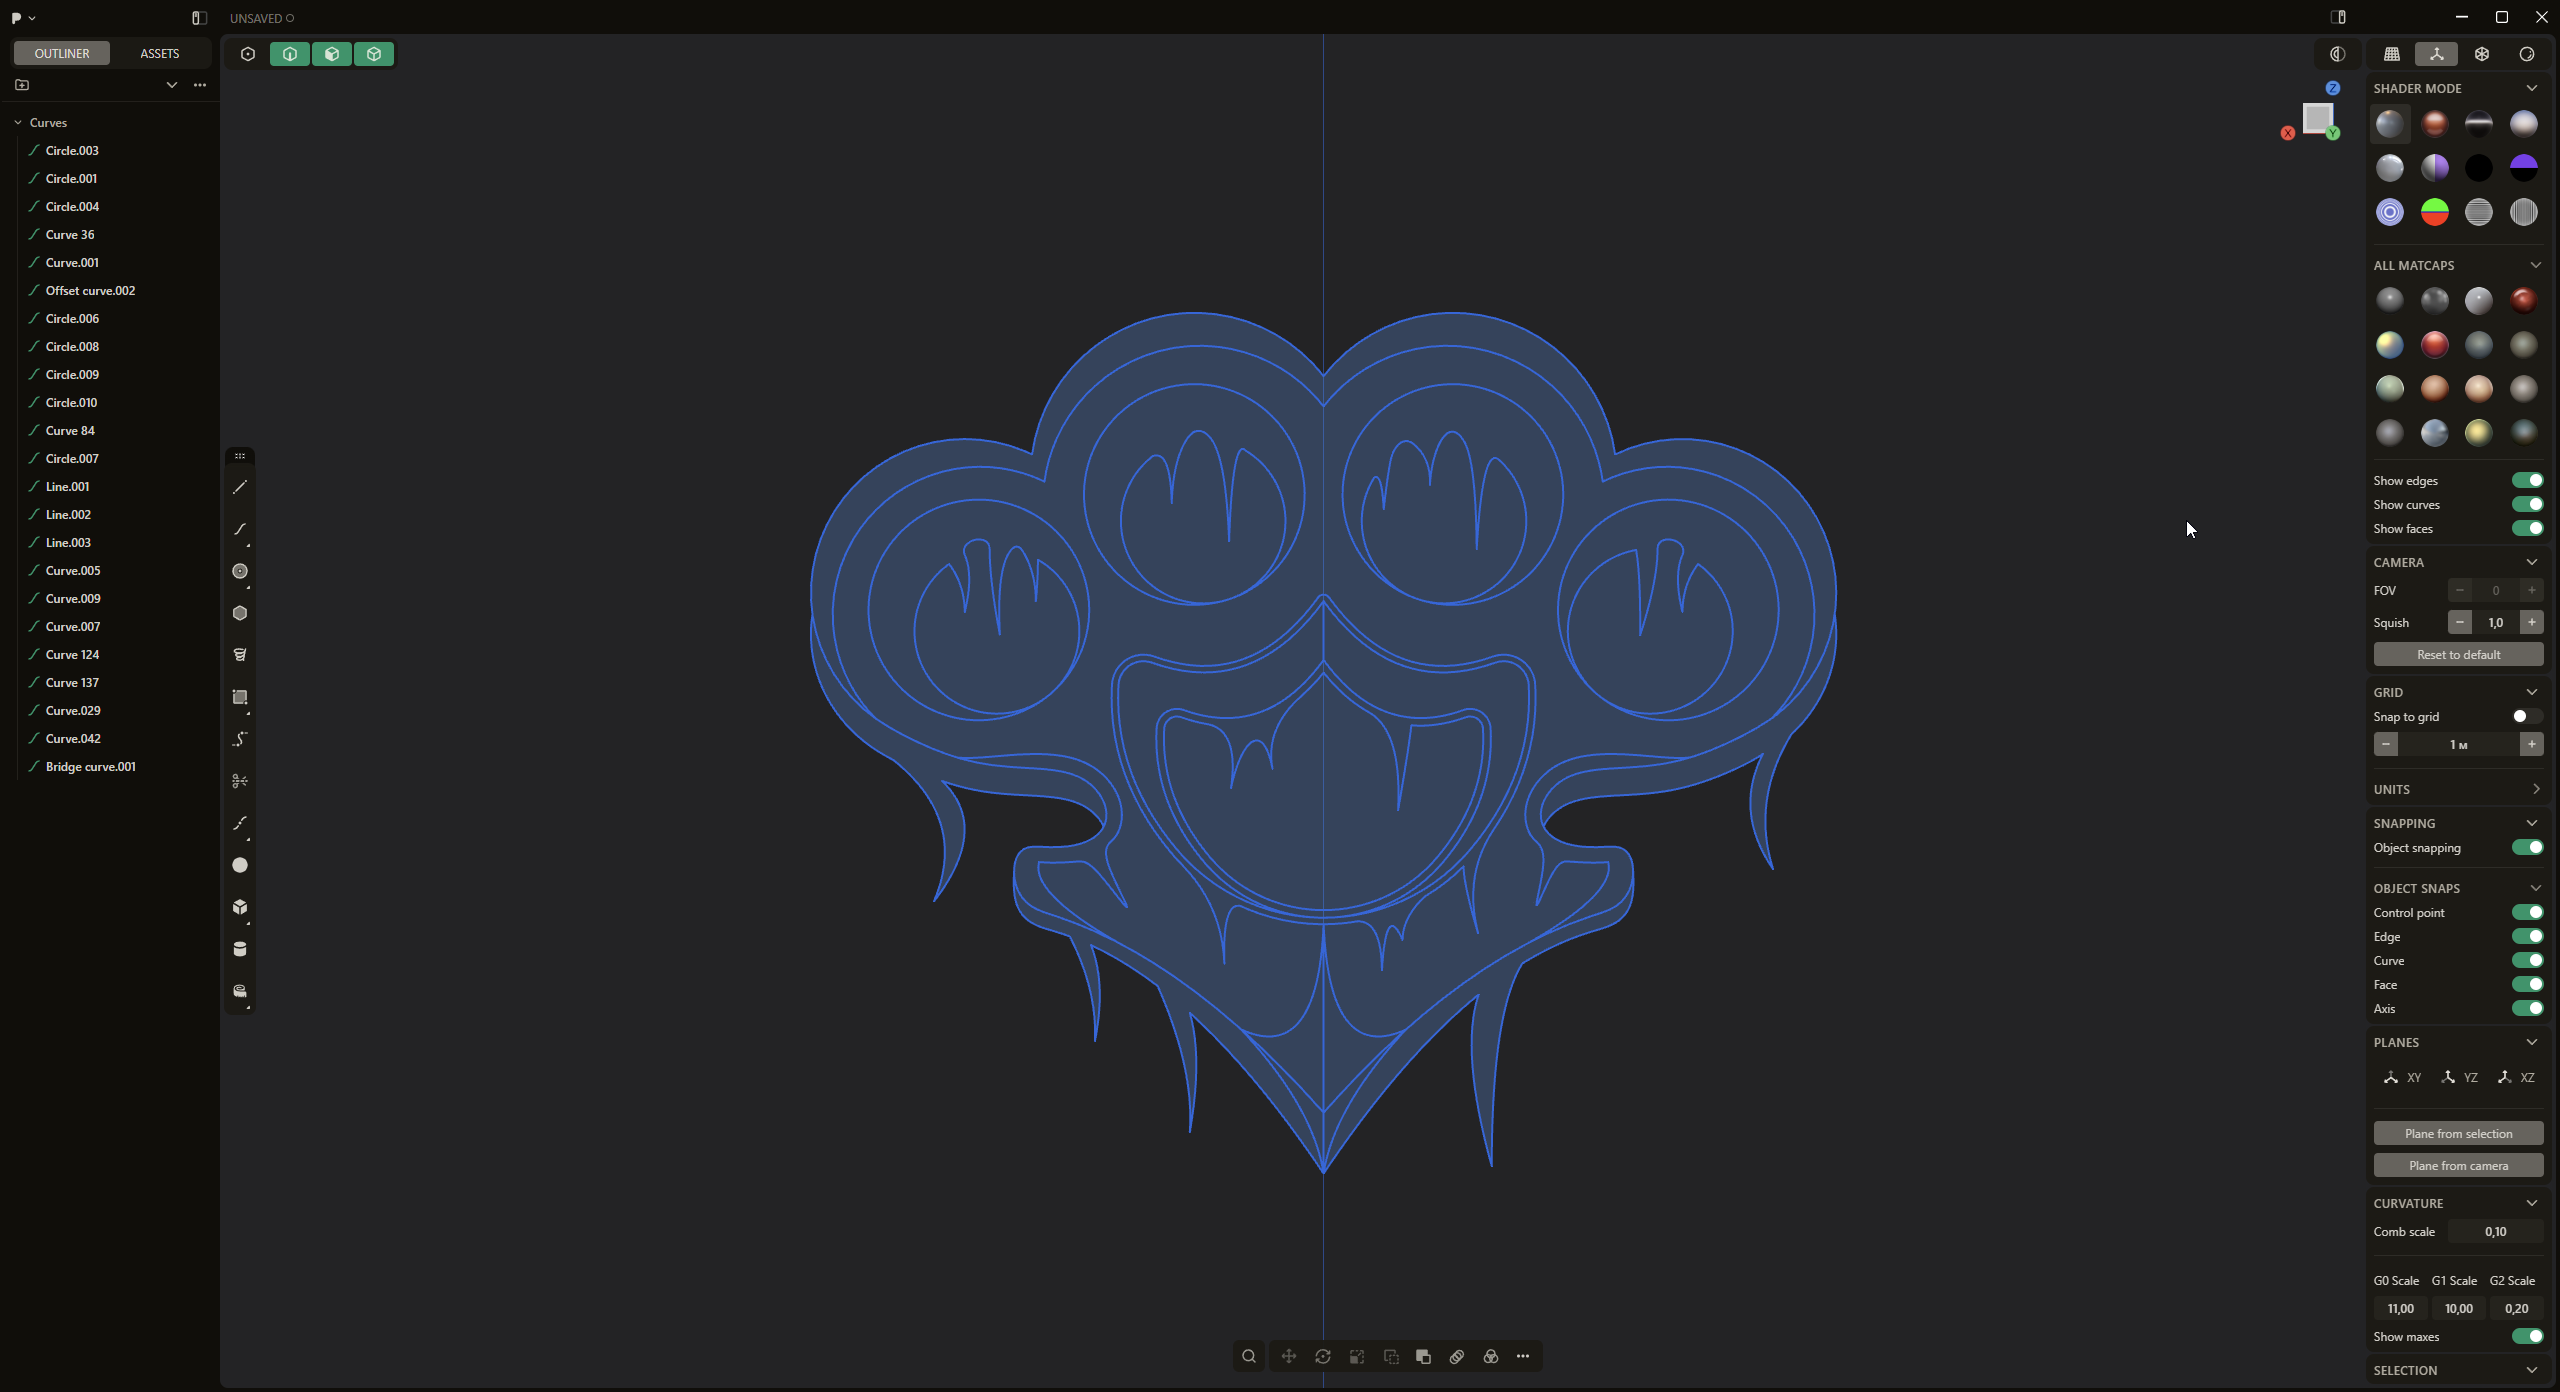This screenshot has height=1392, width=2560.
Task: Click the Reset to default button
Action: [2458, 655]
